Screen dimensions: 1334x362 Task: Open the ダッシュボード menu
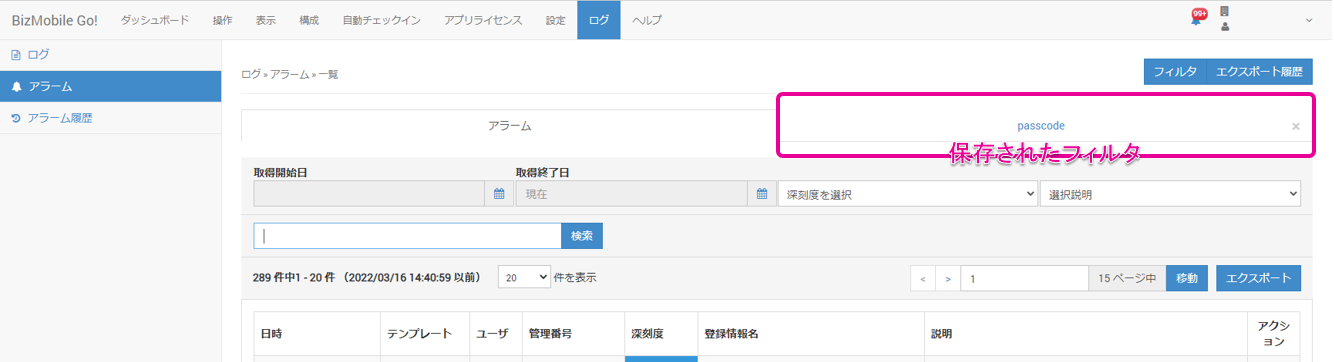point(154,20)
